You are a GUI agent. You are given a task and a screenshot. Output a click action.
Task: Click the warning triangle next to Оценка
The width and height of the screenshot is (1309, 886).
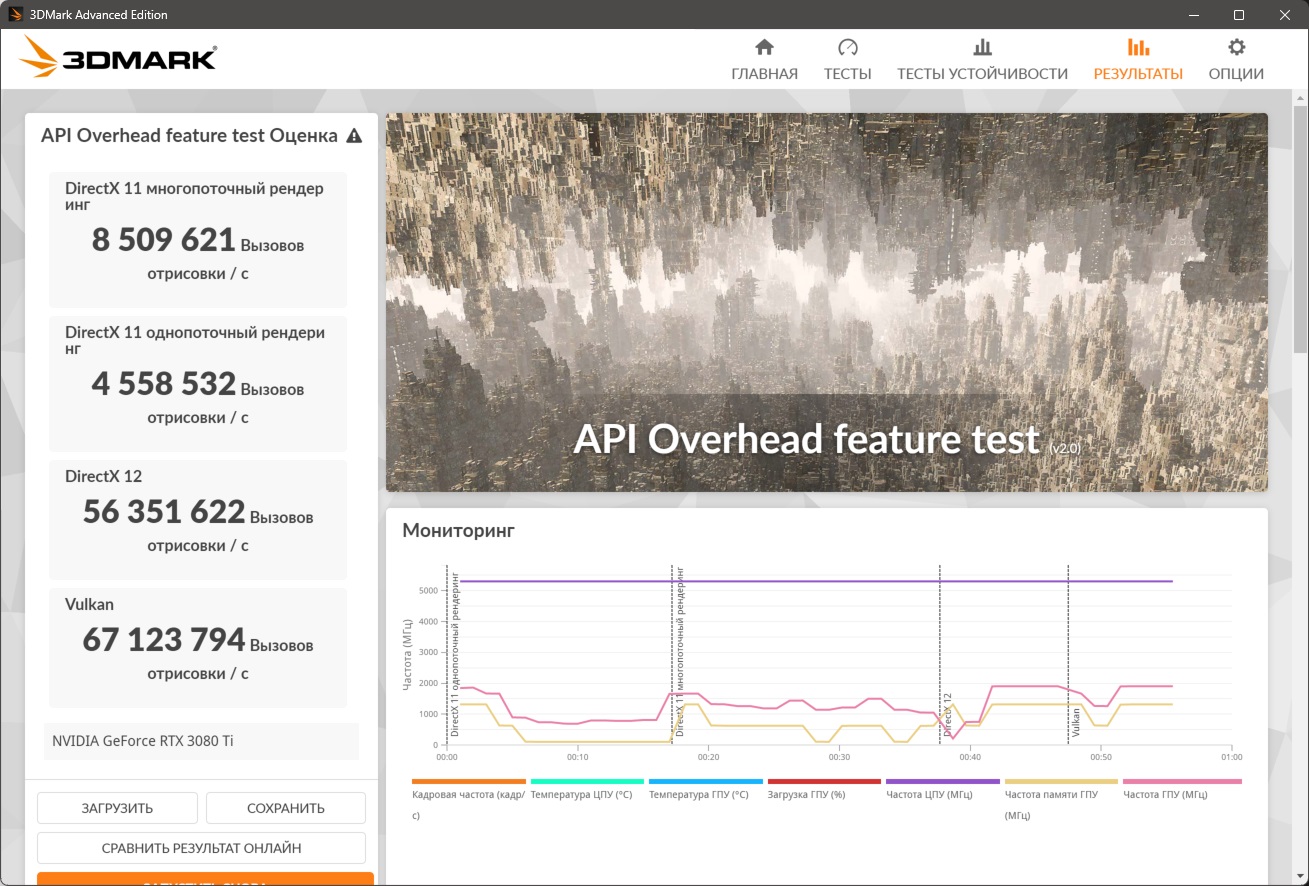pyautogui.click(x=354, y=136)
